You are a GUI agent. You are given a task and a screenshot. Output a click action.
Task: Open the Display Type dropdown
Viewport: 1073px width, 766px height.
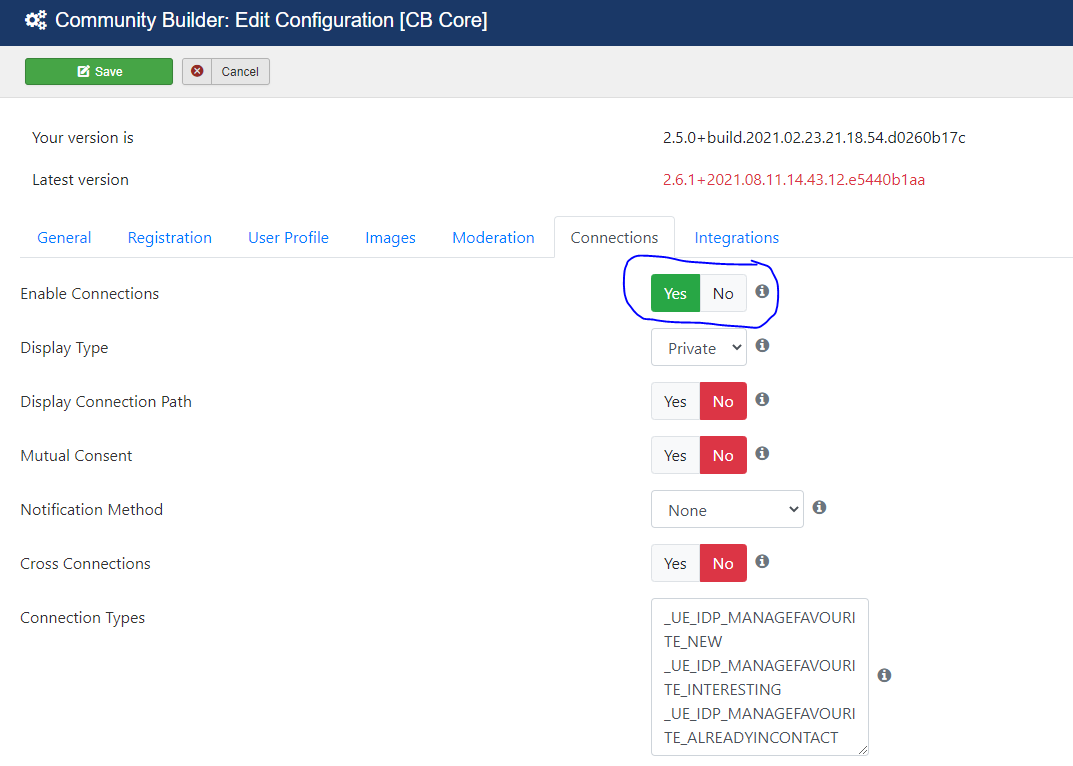click(x=699, y=348)
